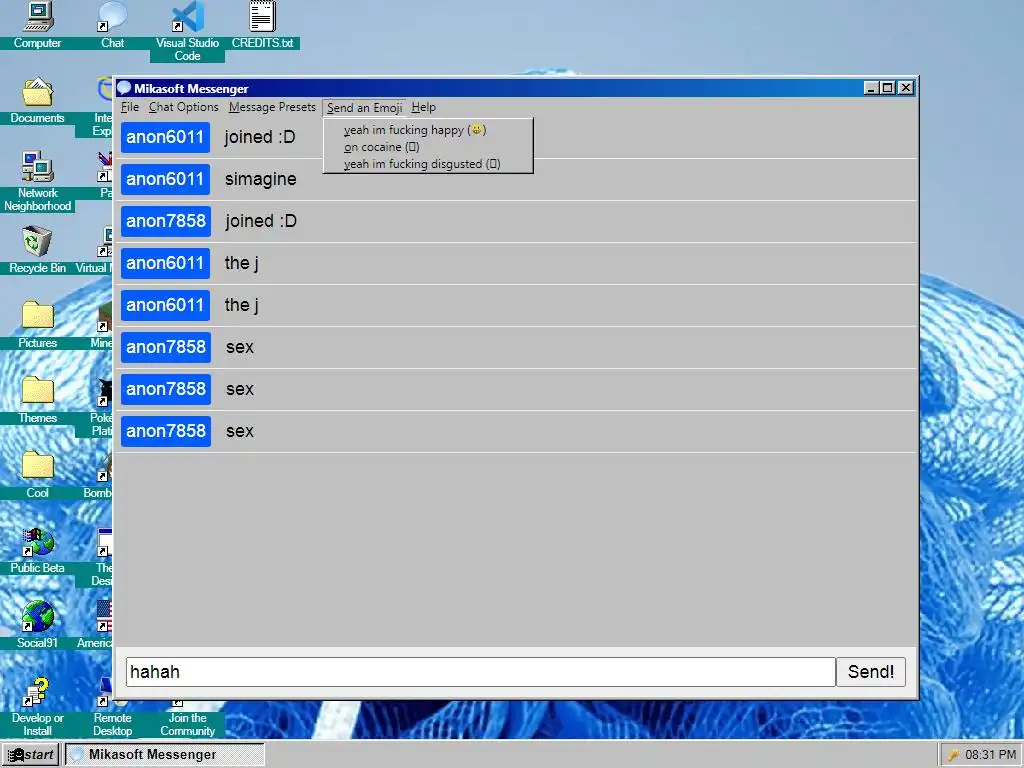Click the Mikasoft Messenger title bar icon
Viewport: 1024px width, 768px height.
(124, 88)
